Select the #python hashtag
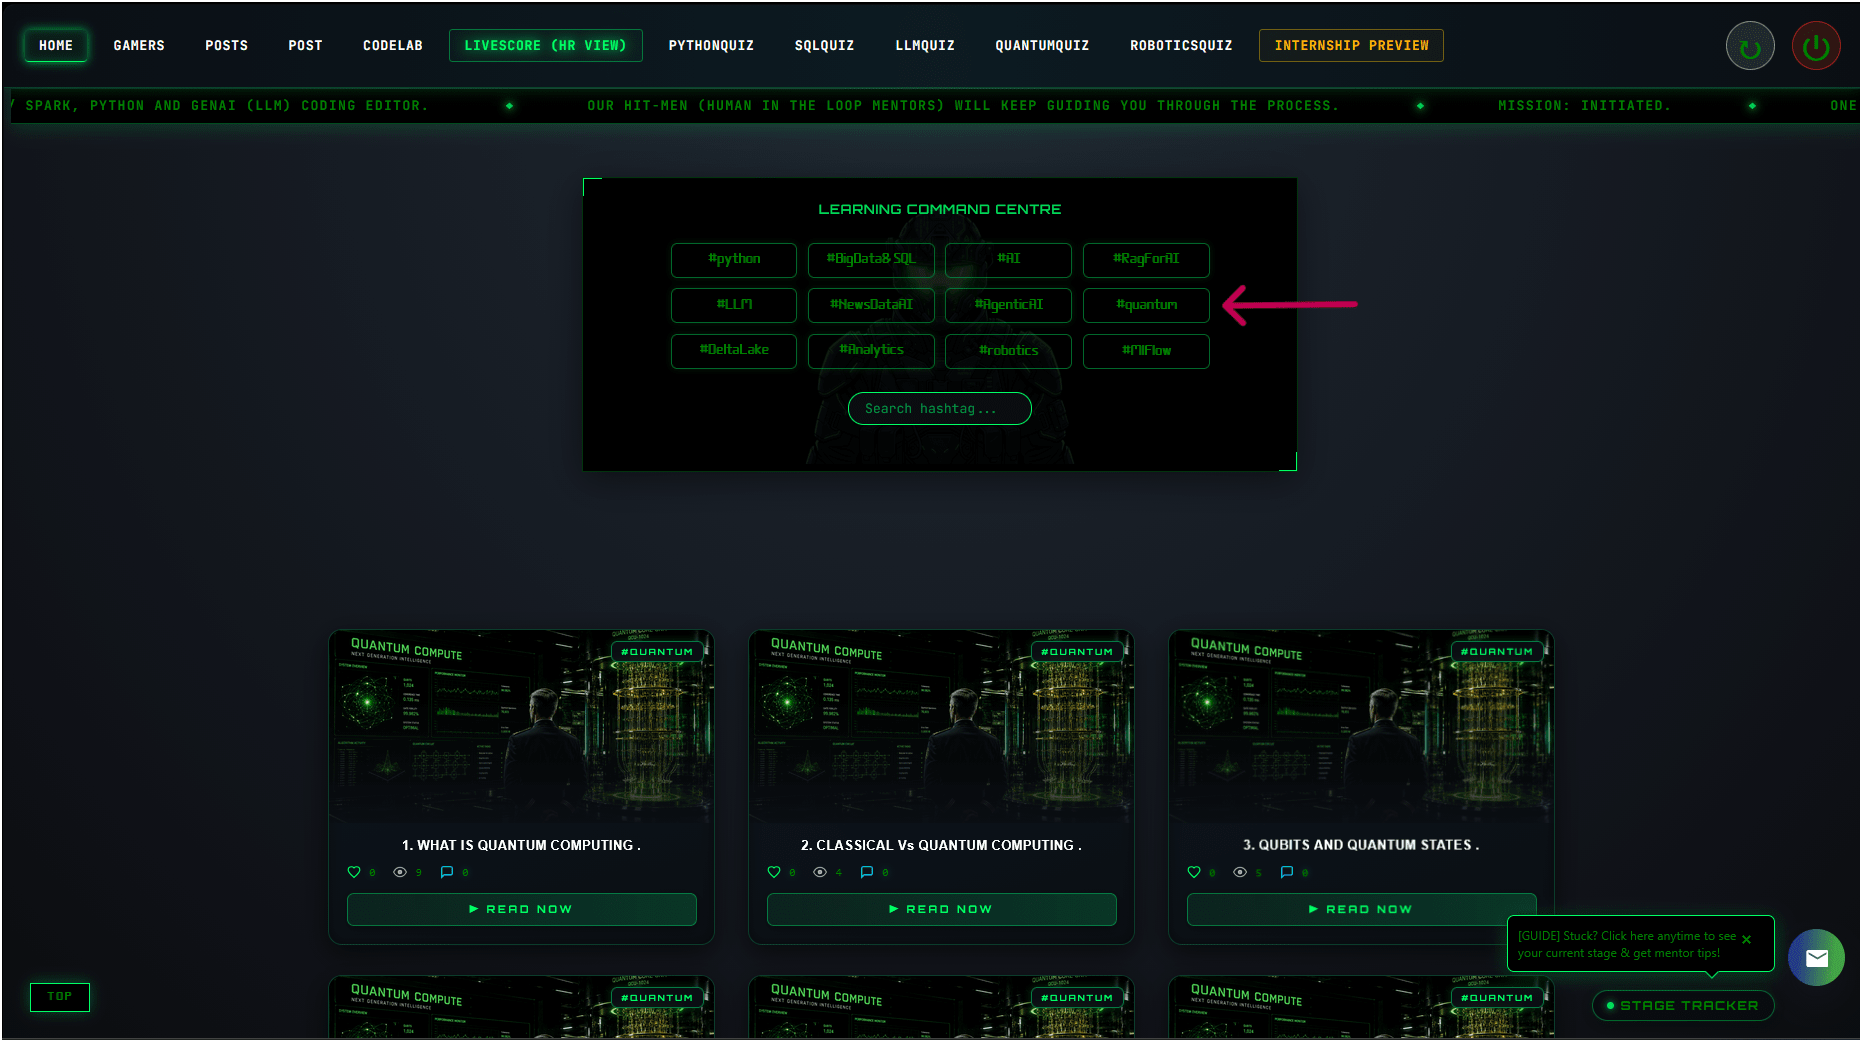The image size is (1862, 1042). pyautogui.click(x=734, y=260)
